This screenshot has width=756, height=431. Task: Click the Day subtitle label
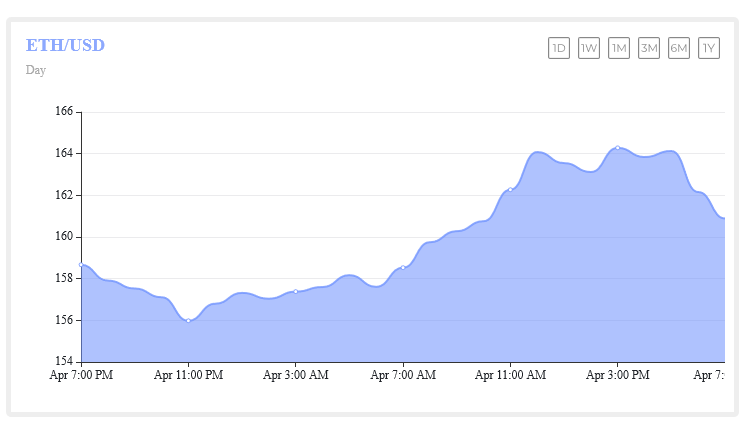coord(36,70)
